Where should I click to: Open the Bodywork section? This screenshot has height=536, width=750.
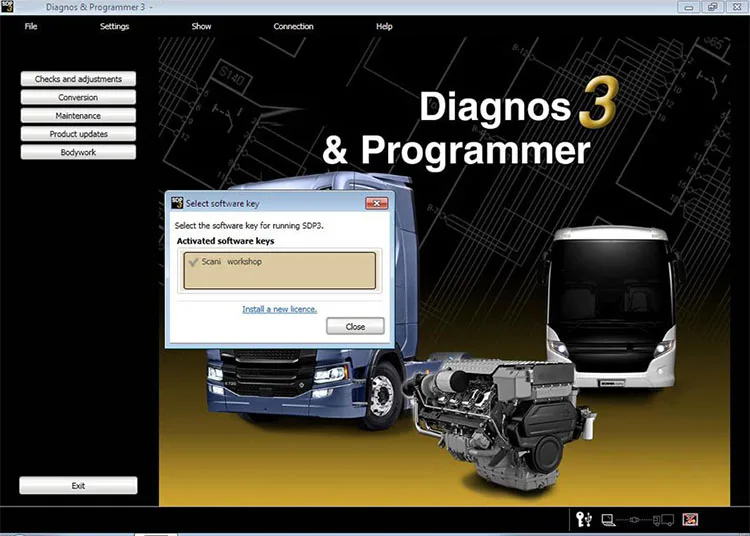78,152
